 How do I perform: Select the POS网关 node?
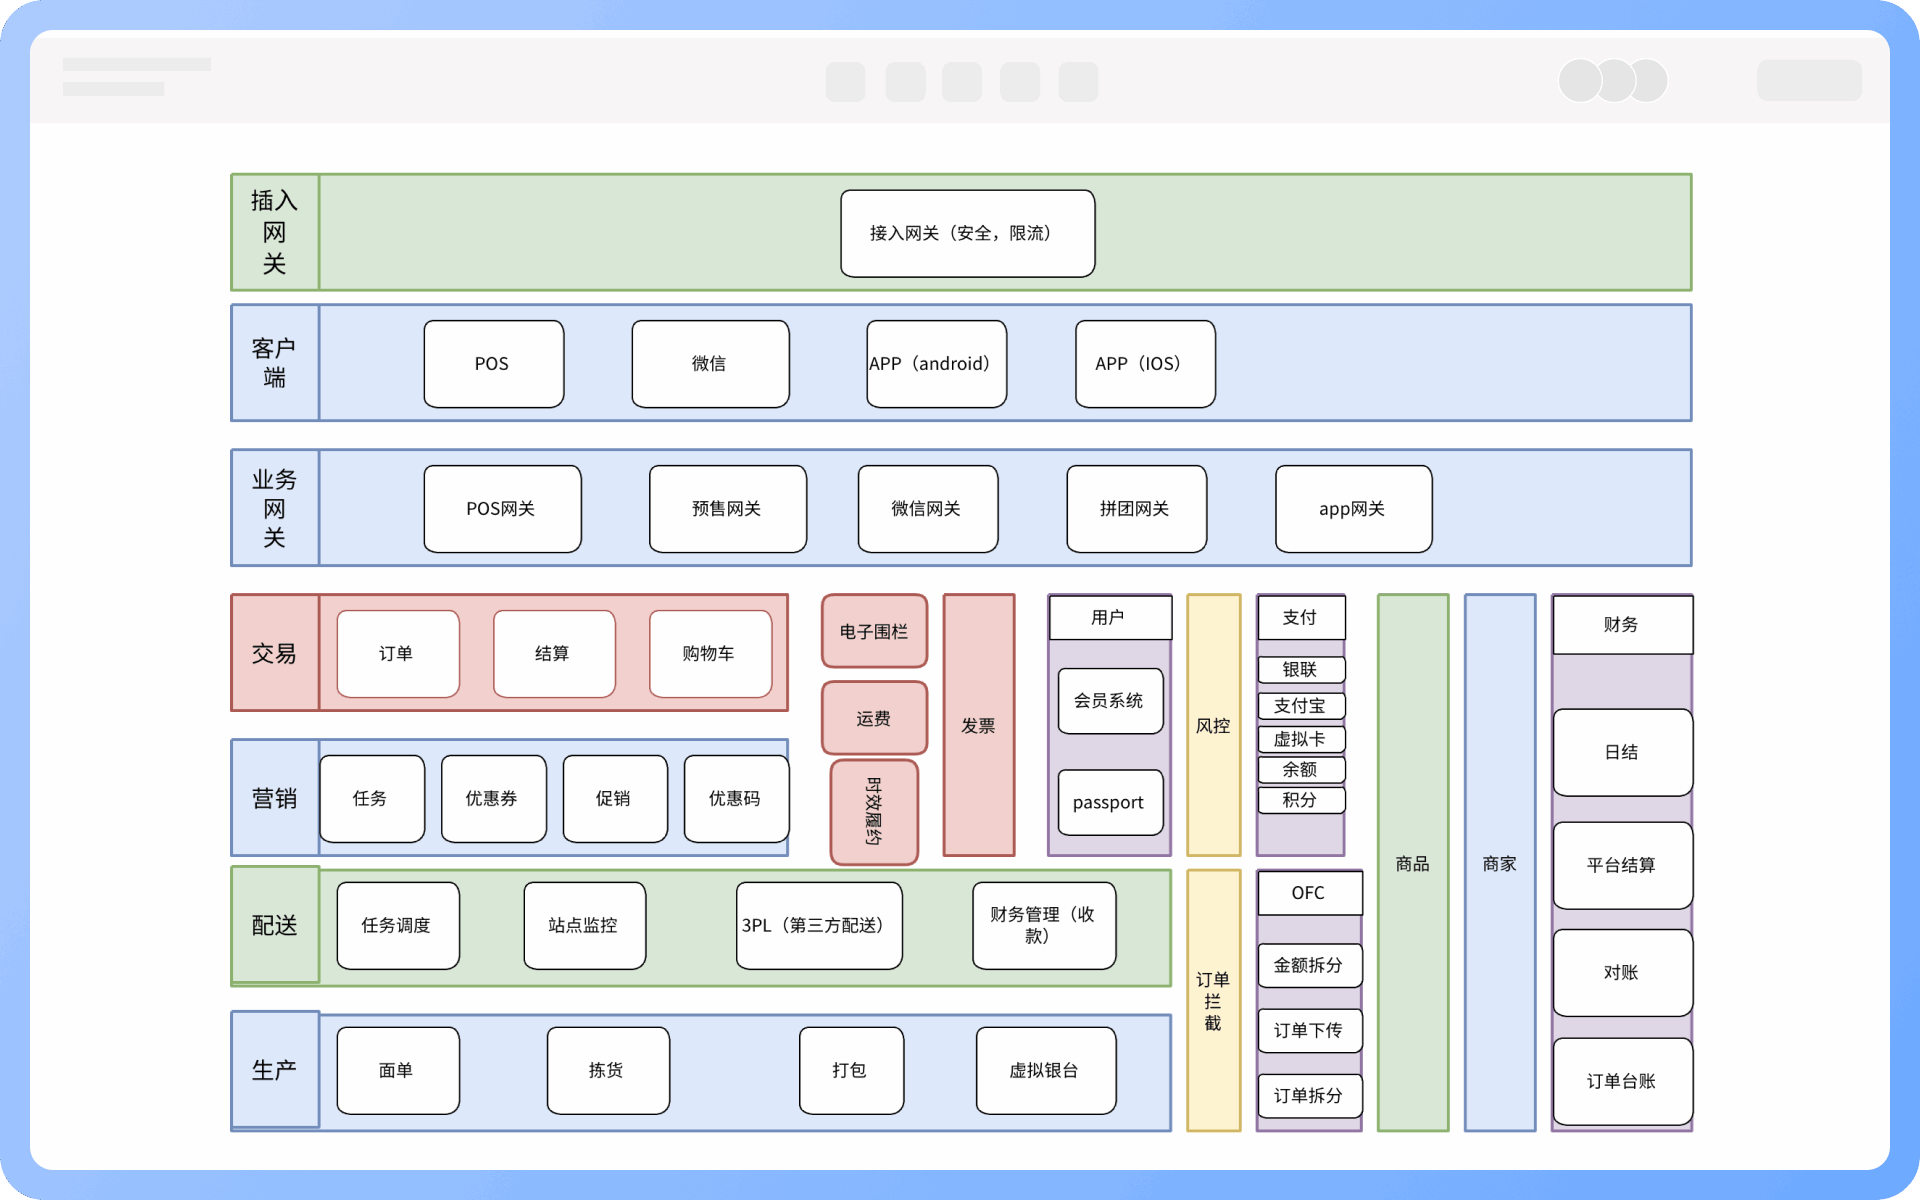click(x=502, y=509)
